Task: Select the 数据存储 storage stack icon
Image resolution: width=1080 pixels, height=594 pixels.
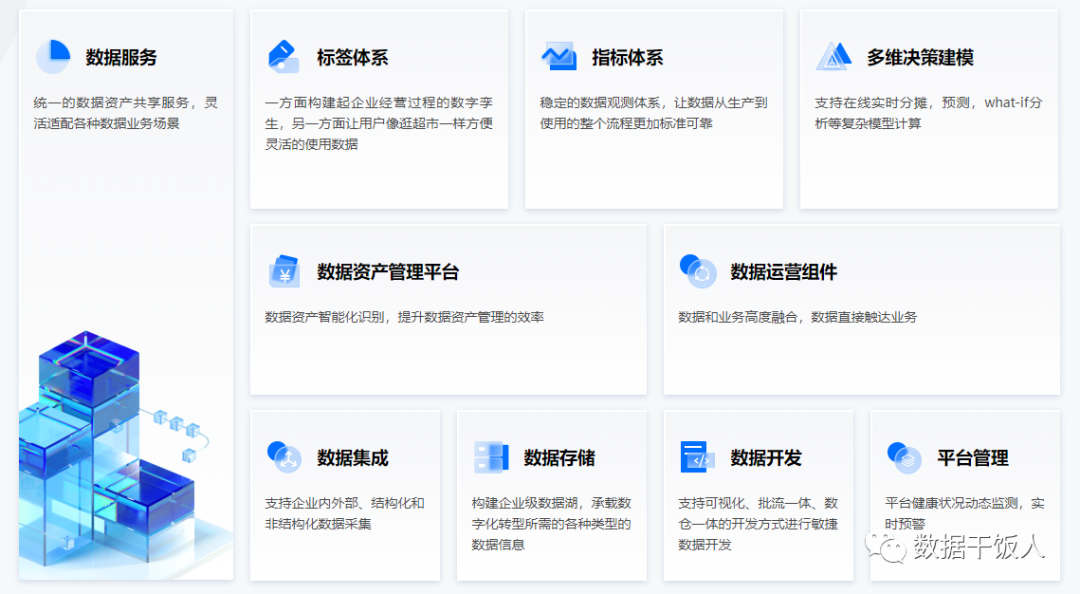Action: click(x=491, y=457)
